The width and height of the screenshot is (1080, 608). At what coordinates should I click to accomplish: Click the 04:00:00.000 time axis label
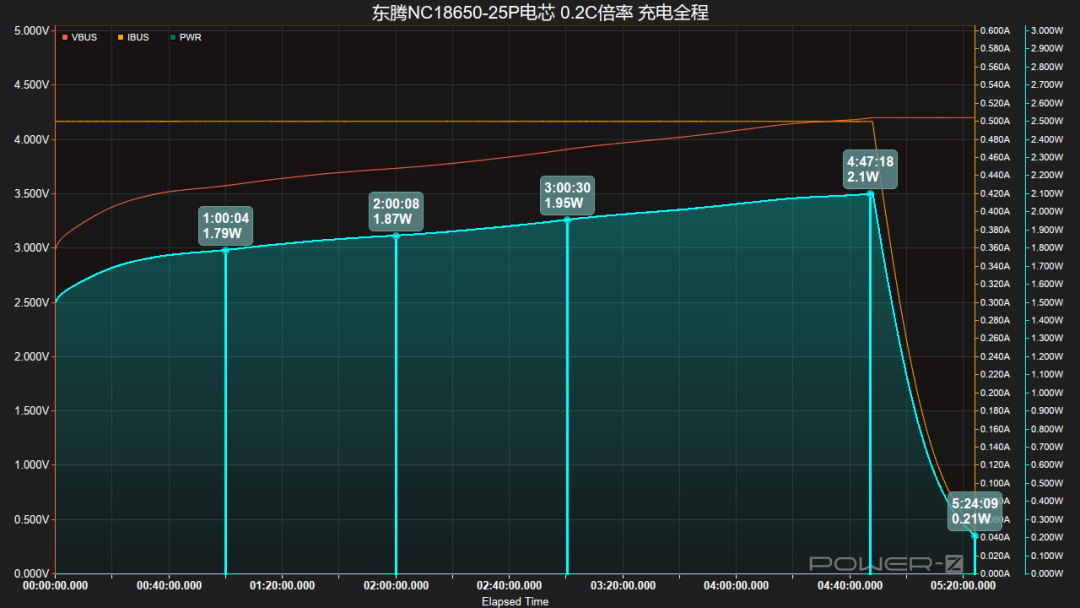736,586
